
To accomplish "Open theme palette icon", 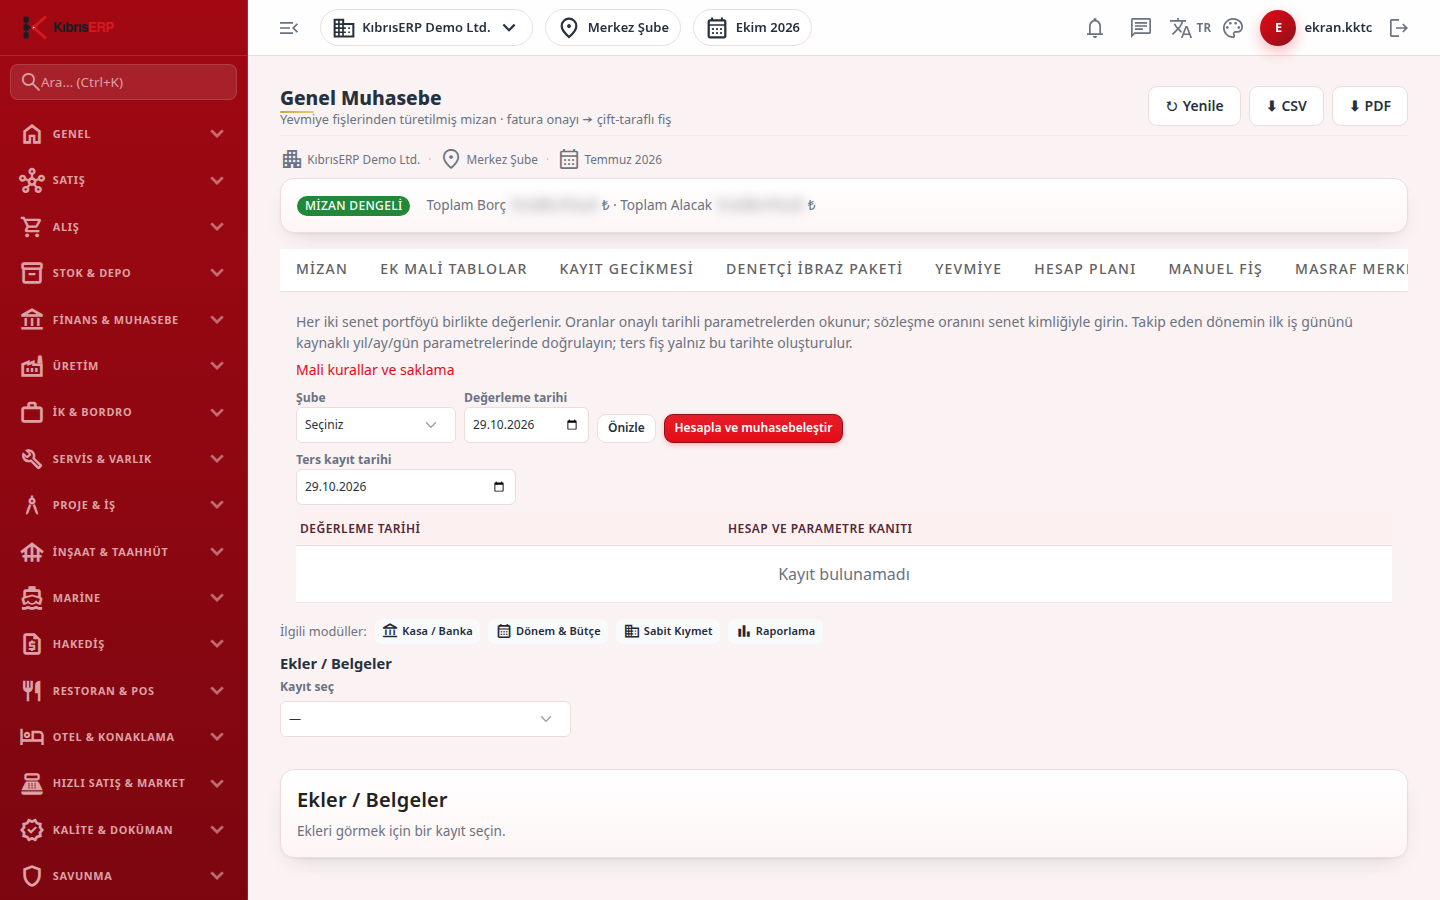I will [x=1233, y=28].
